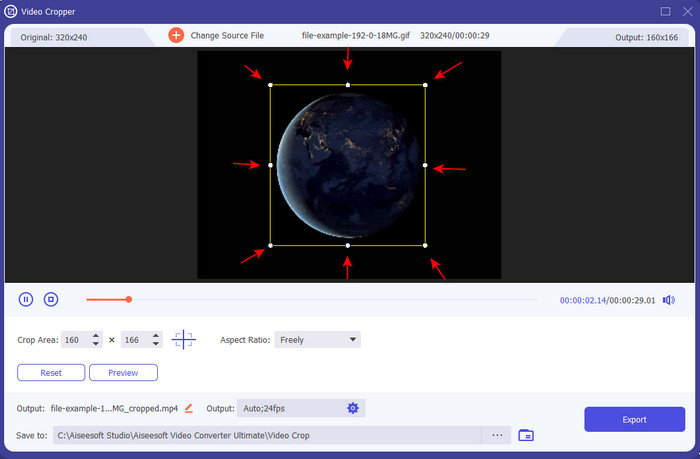Click the Preview button
The height and width of the screenshot is (459, 700).
tap(123, 373)
